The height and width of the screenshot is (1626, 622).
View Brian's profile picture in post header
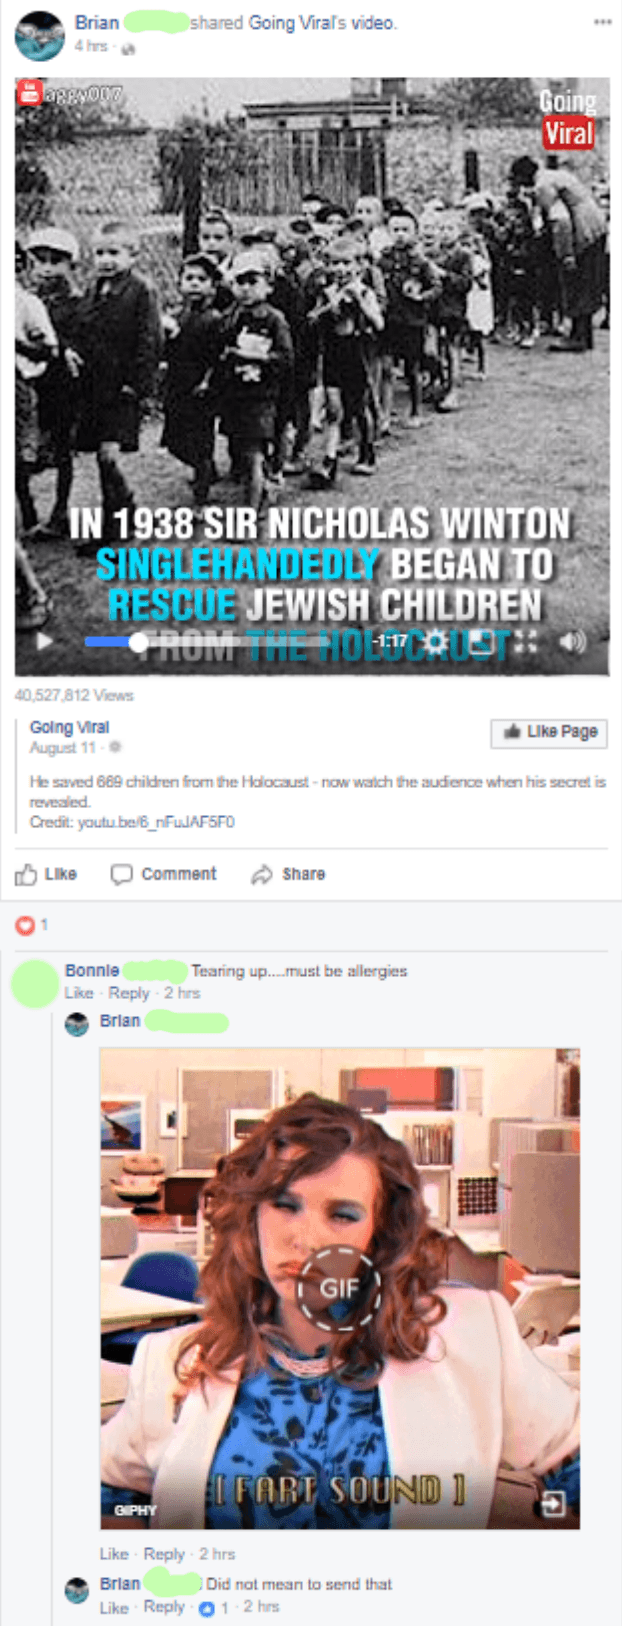[x=40, y=37]
